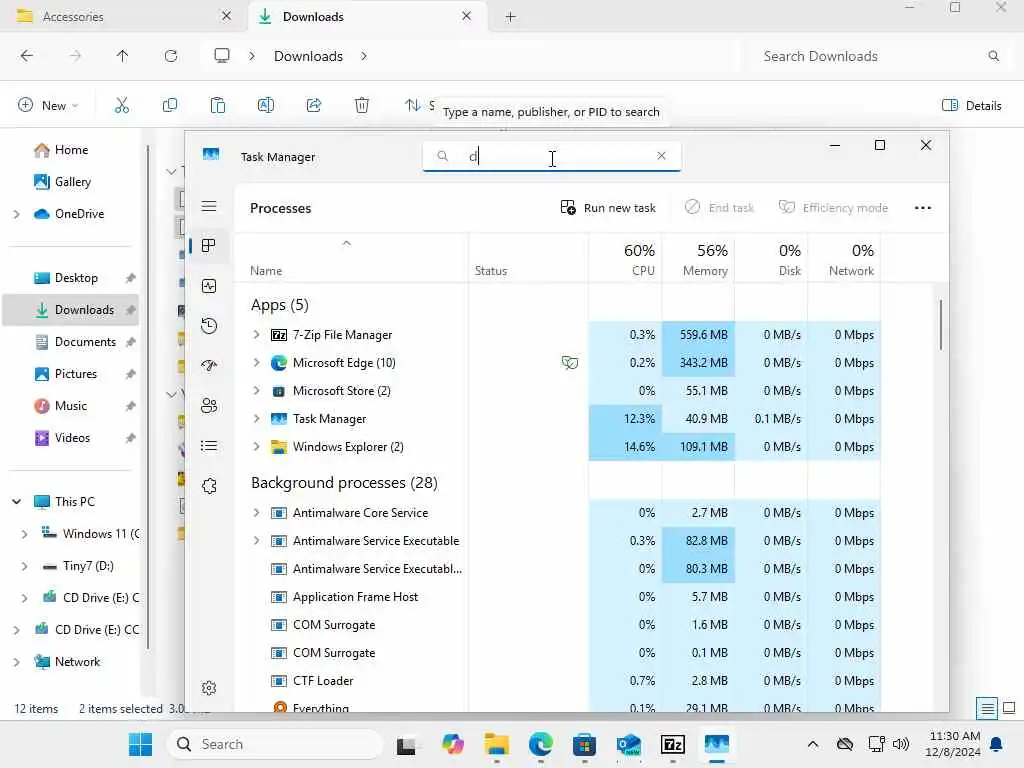Open Microsoft Edge from taskbar

click(541, 744)
